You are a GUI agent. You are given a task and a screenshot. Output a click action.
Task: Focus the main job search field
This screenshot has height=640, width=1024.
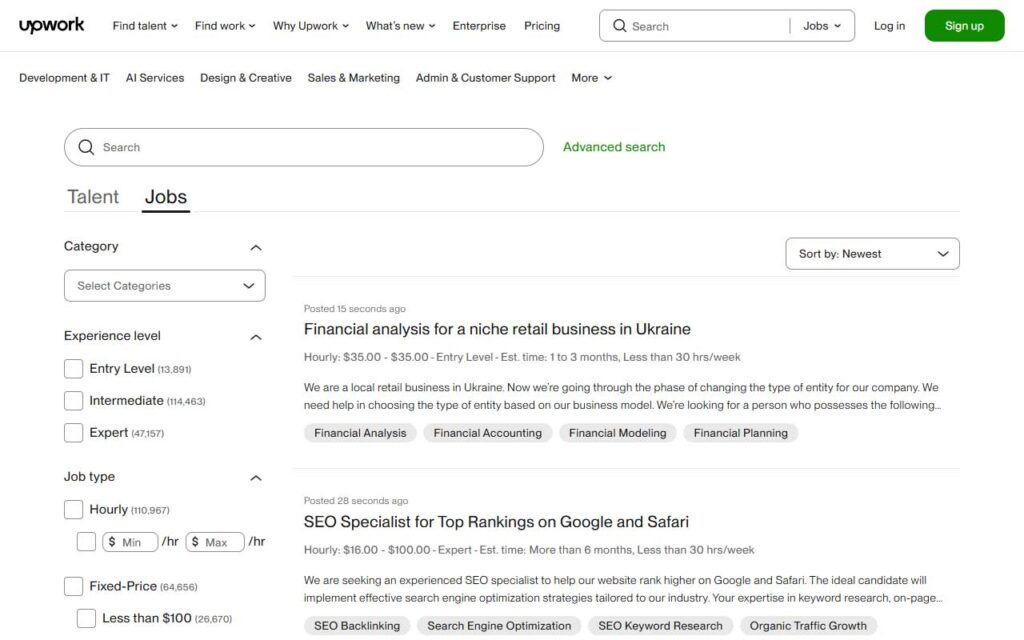304,147
